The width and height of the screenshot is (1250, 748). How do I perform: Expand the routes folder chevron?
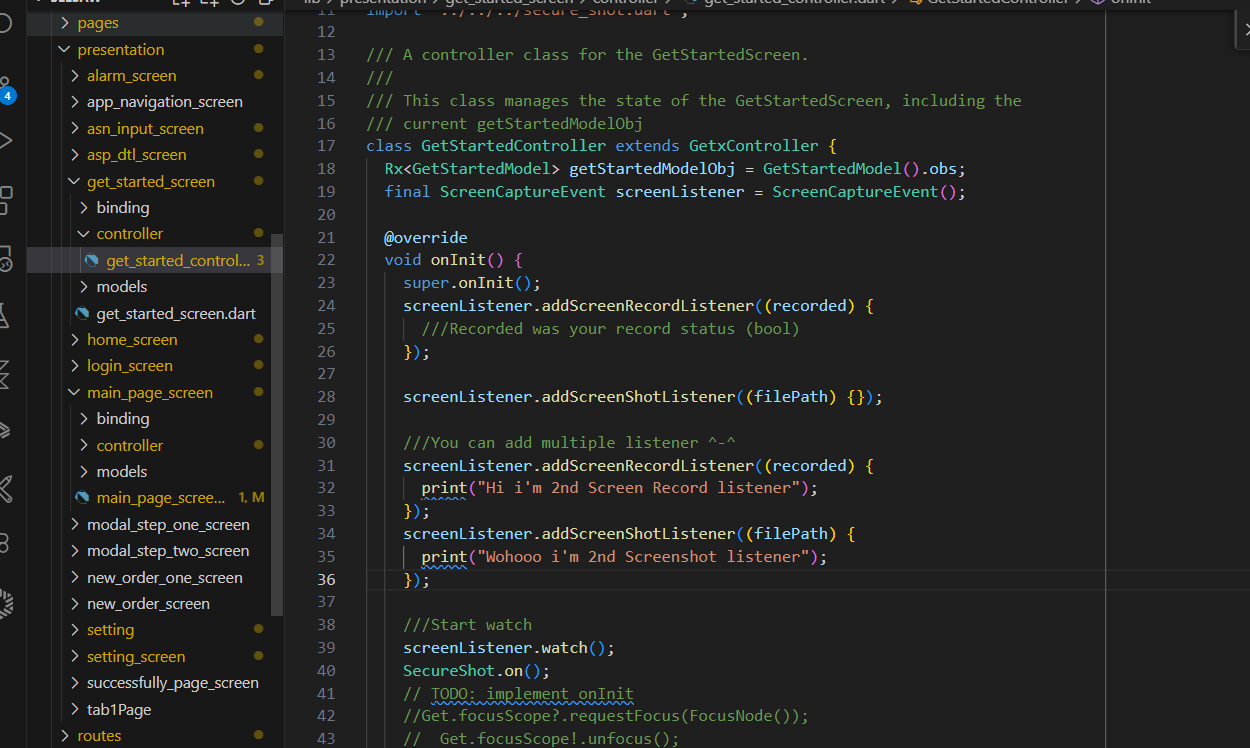coord(65,735)
